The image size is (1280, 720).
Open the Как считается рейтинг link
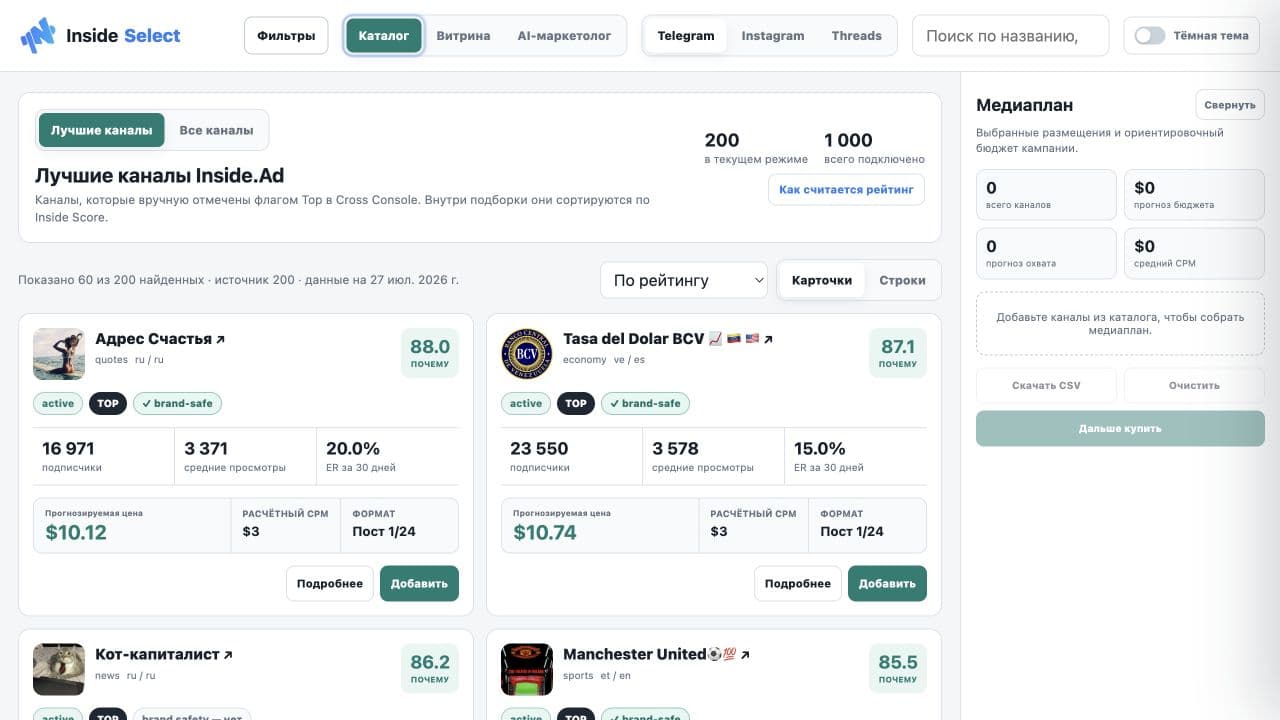pyautogui.click(x=846, y=190)
